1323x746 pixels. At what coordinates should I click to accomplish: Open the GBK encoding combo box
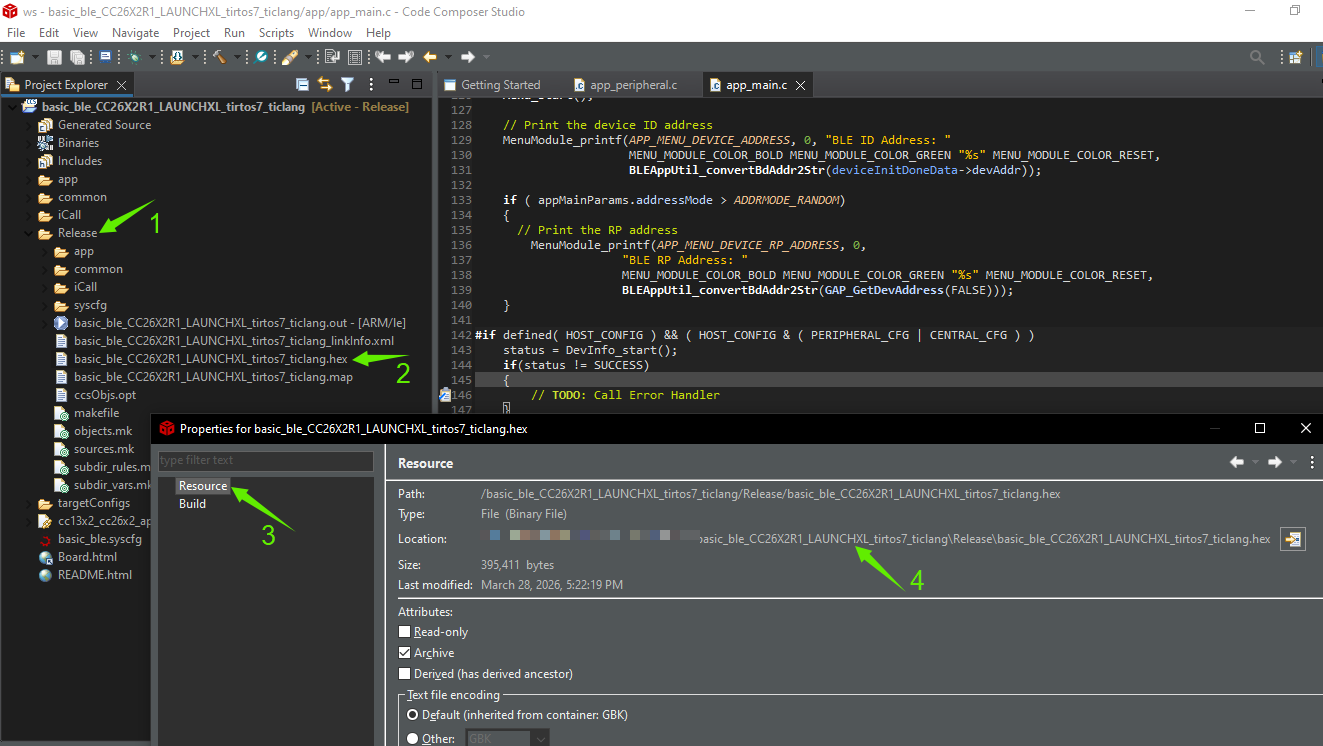pos(507,739)
